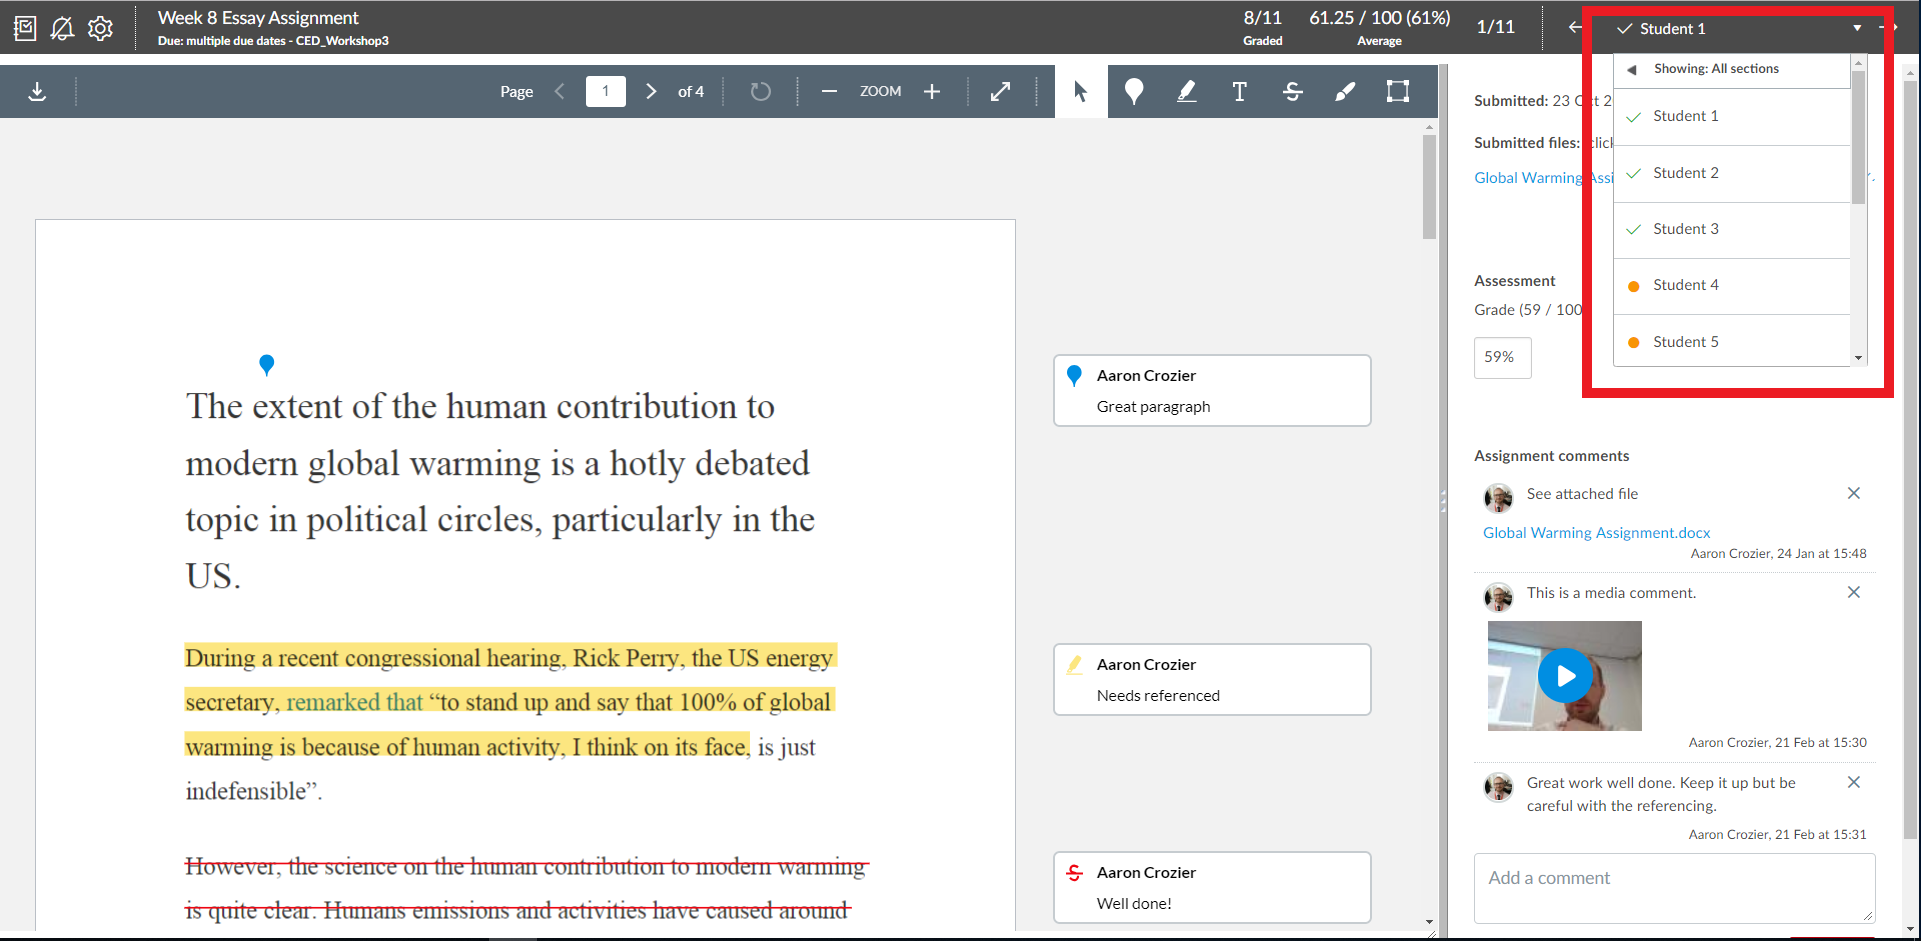Choose the free text annotation tool
The width and height of the screenshot is (1921, 941).
(1239, 92)
